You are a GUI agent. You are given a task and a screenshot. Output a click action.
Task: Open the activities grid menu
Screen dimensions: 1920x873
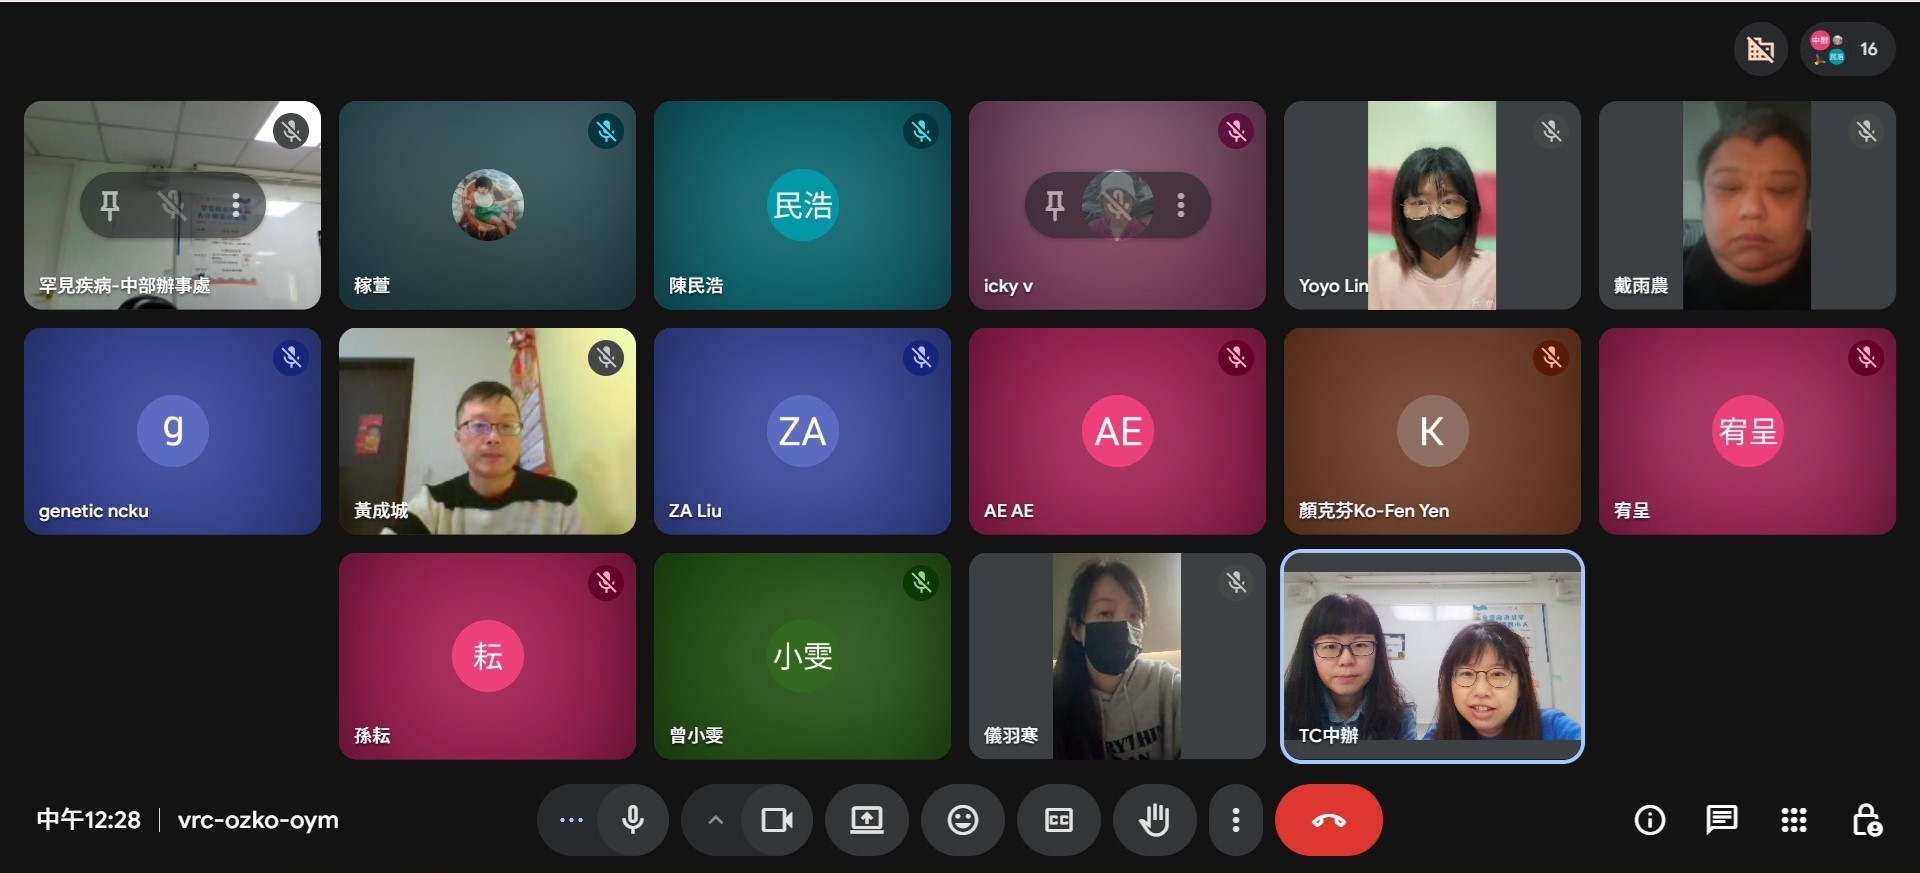coord(1793,820)
